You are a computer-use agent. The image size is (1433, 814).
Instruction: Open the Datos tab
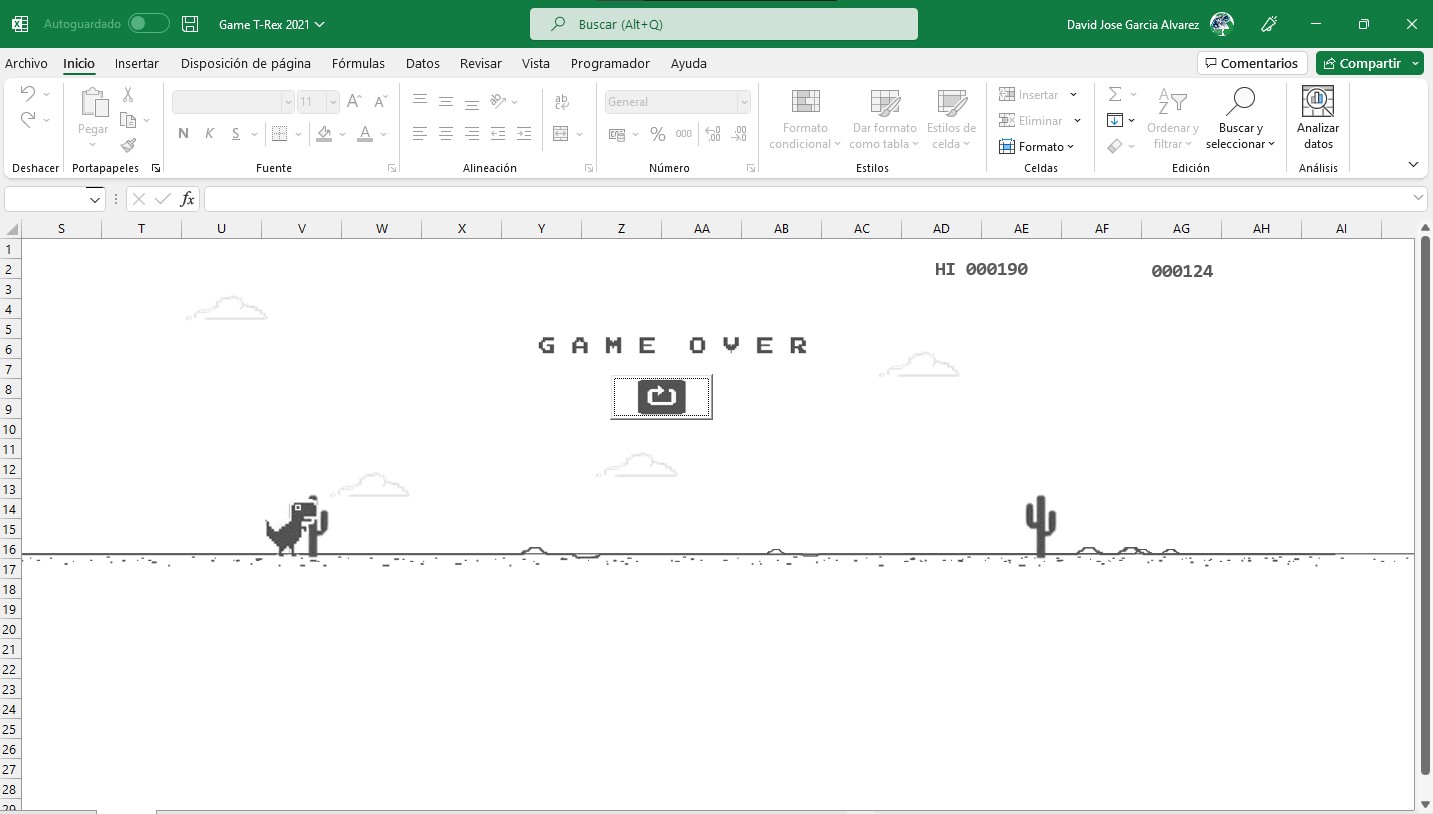pyautogui.click(x=423, y=63)
